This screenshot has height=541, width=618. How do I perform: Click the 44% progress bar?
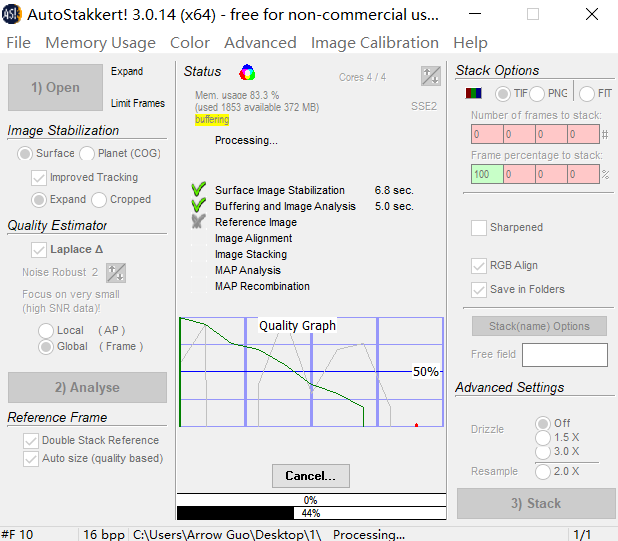310,513
